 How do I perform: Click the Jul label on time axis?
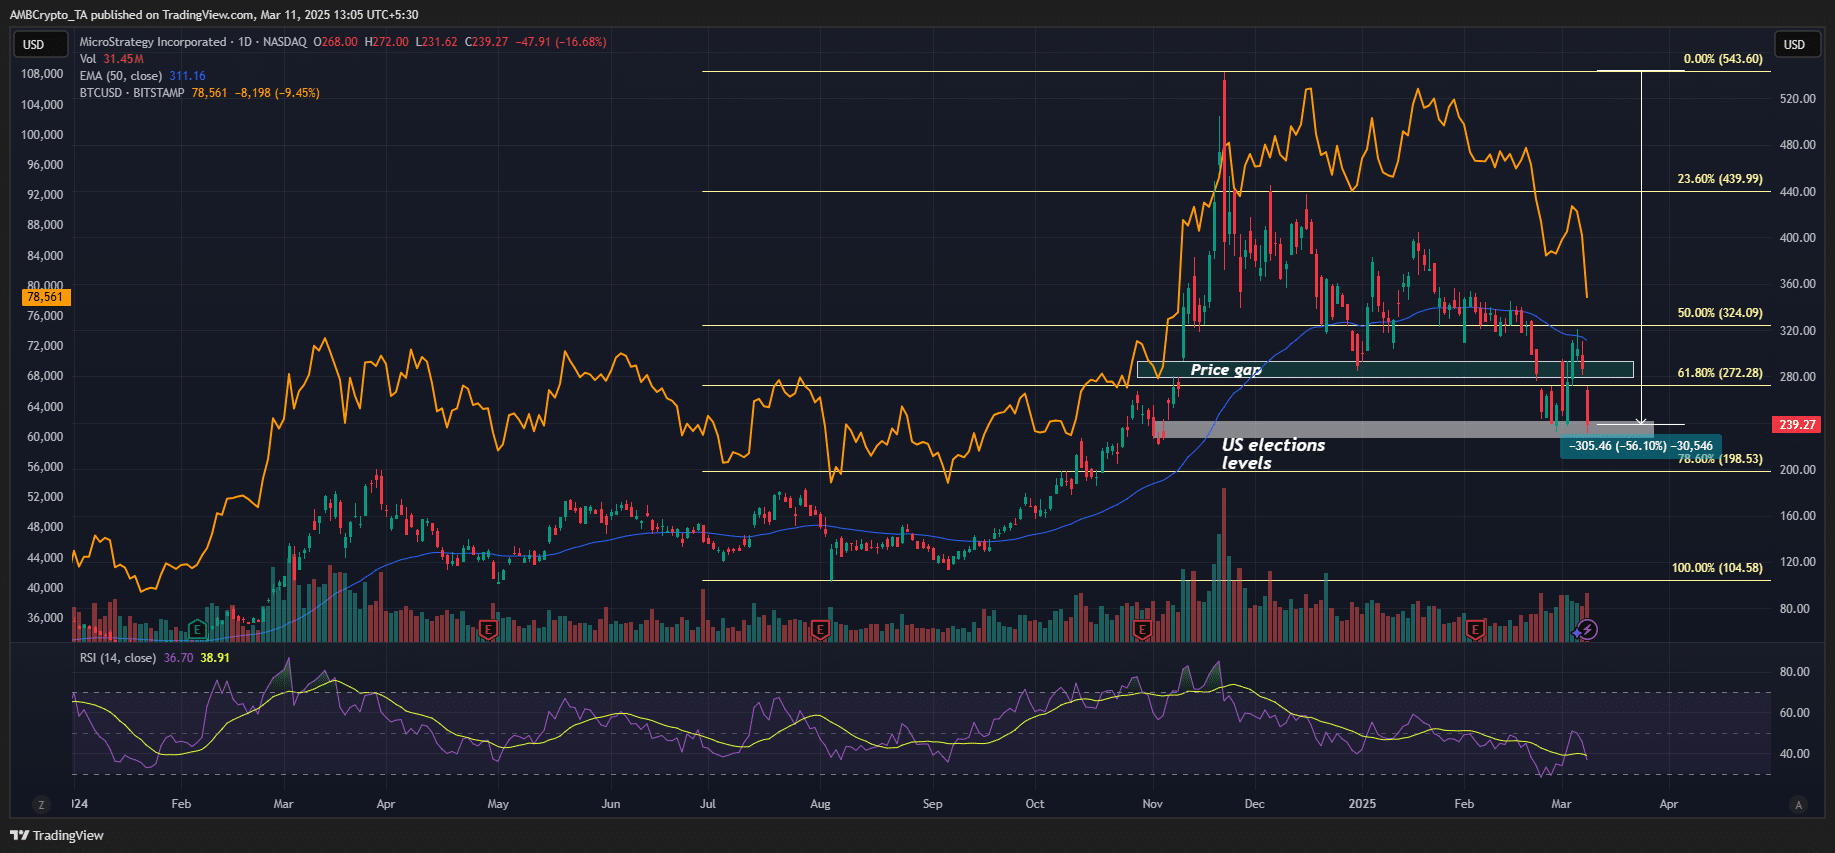tap(708, 804)
